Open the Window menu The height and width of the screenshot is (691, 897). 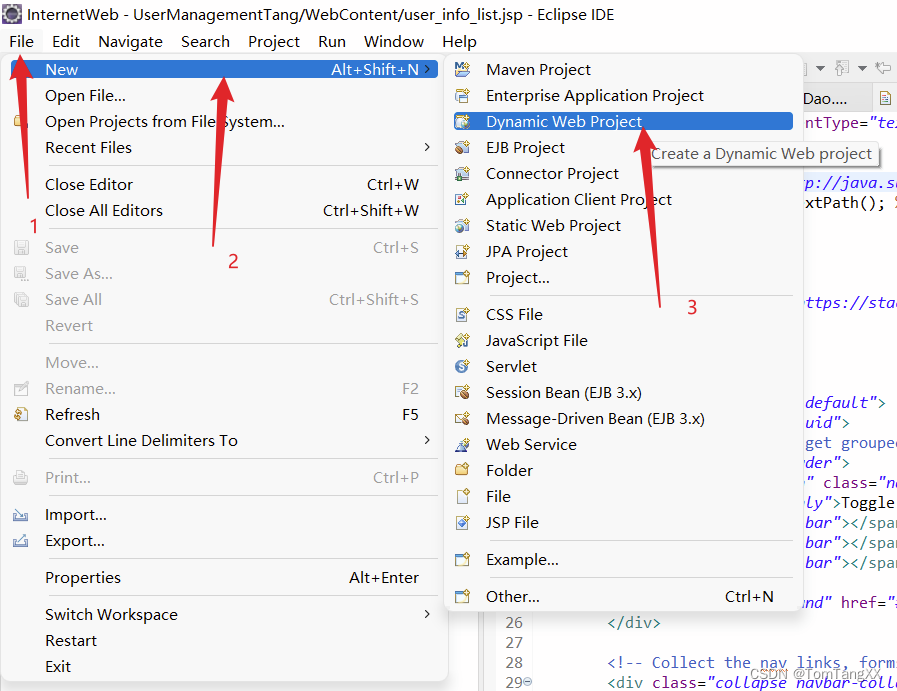[394, 42]
